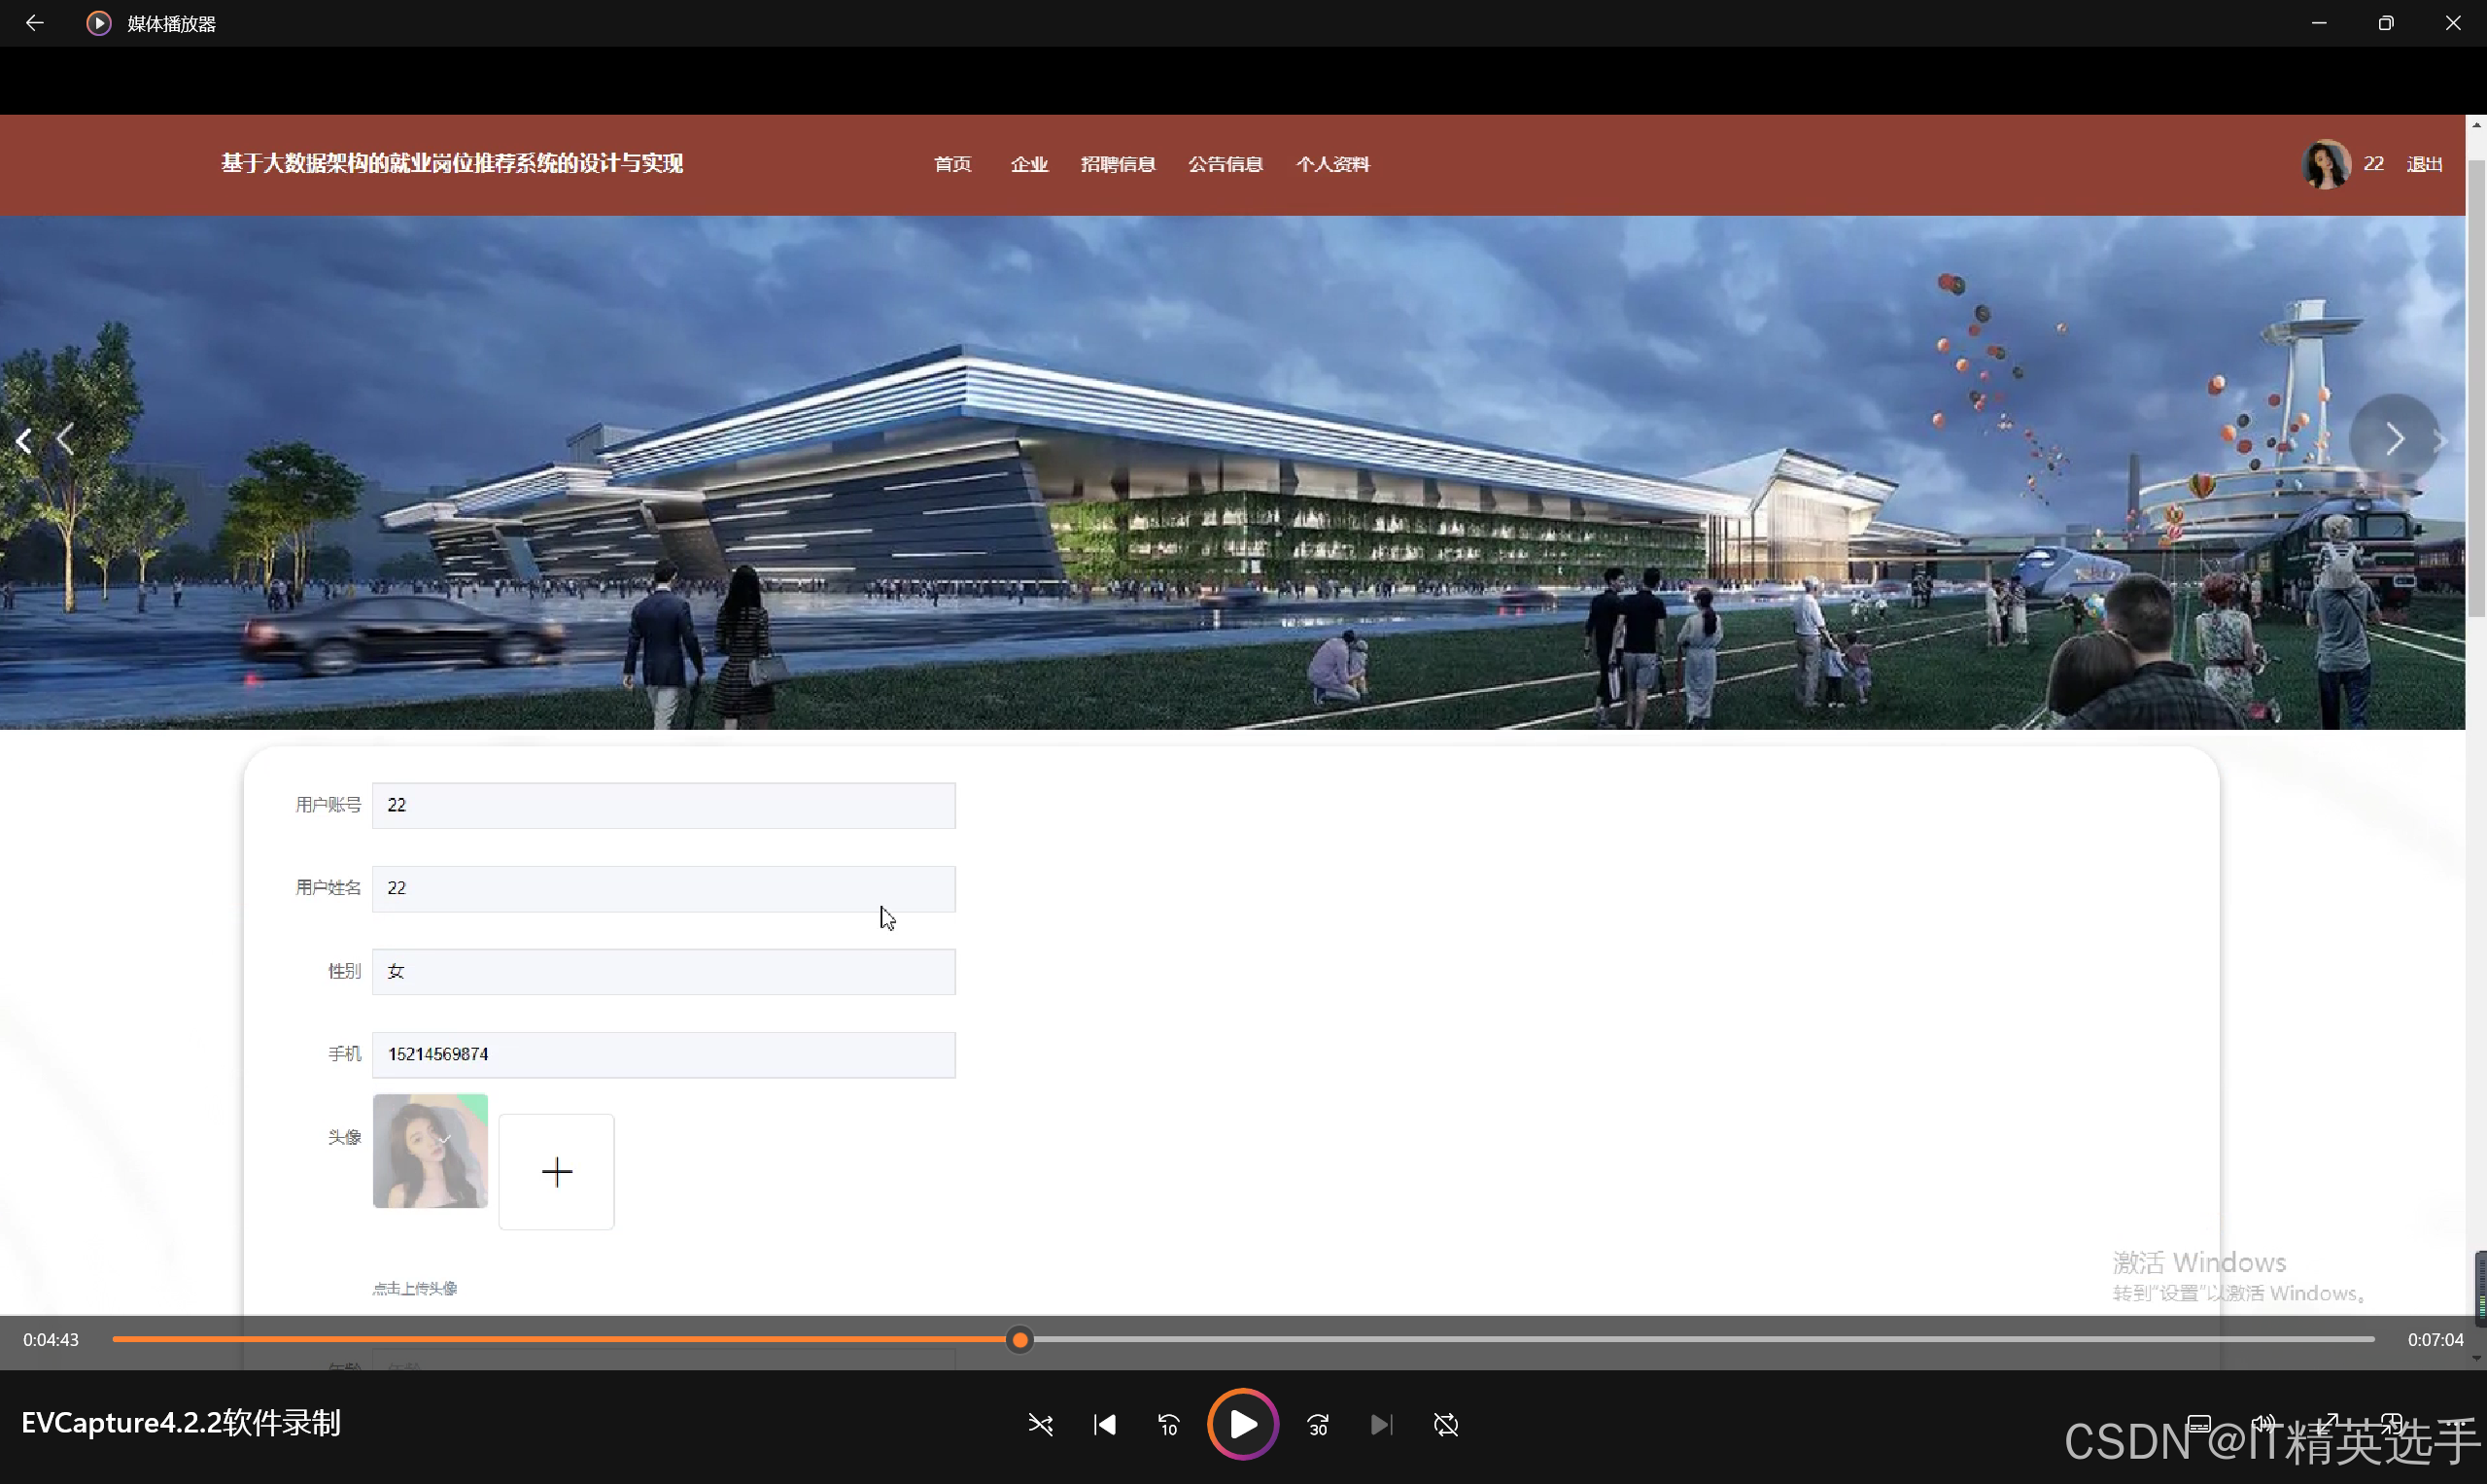The image size is (2487, 1484).
Task: Click the 退出 logout link
Action: click(2423, 164)
